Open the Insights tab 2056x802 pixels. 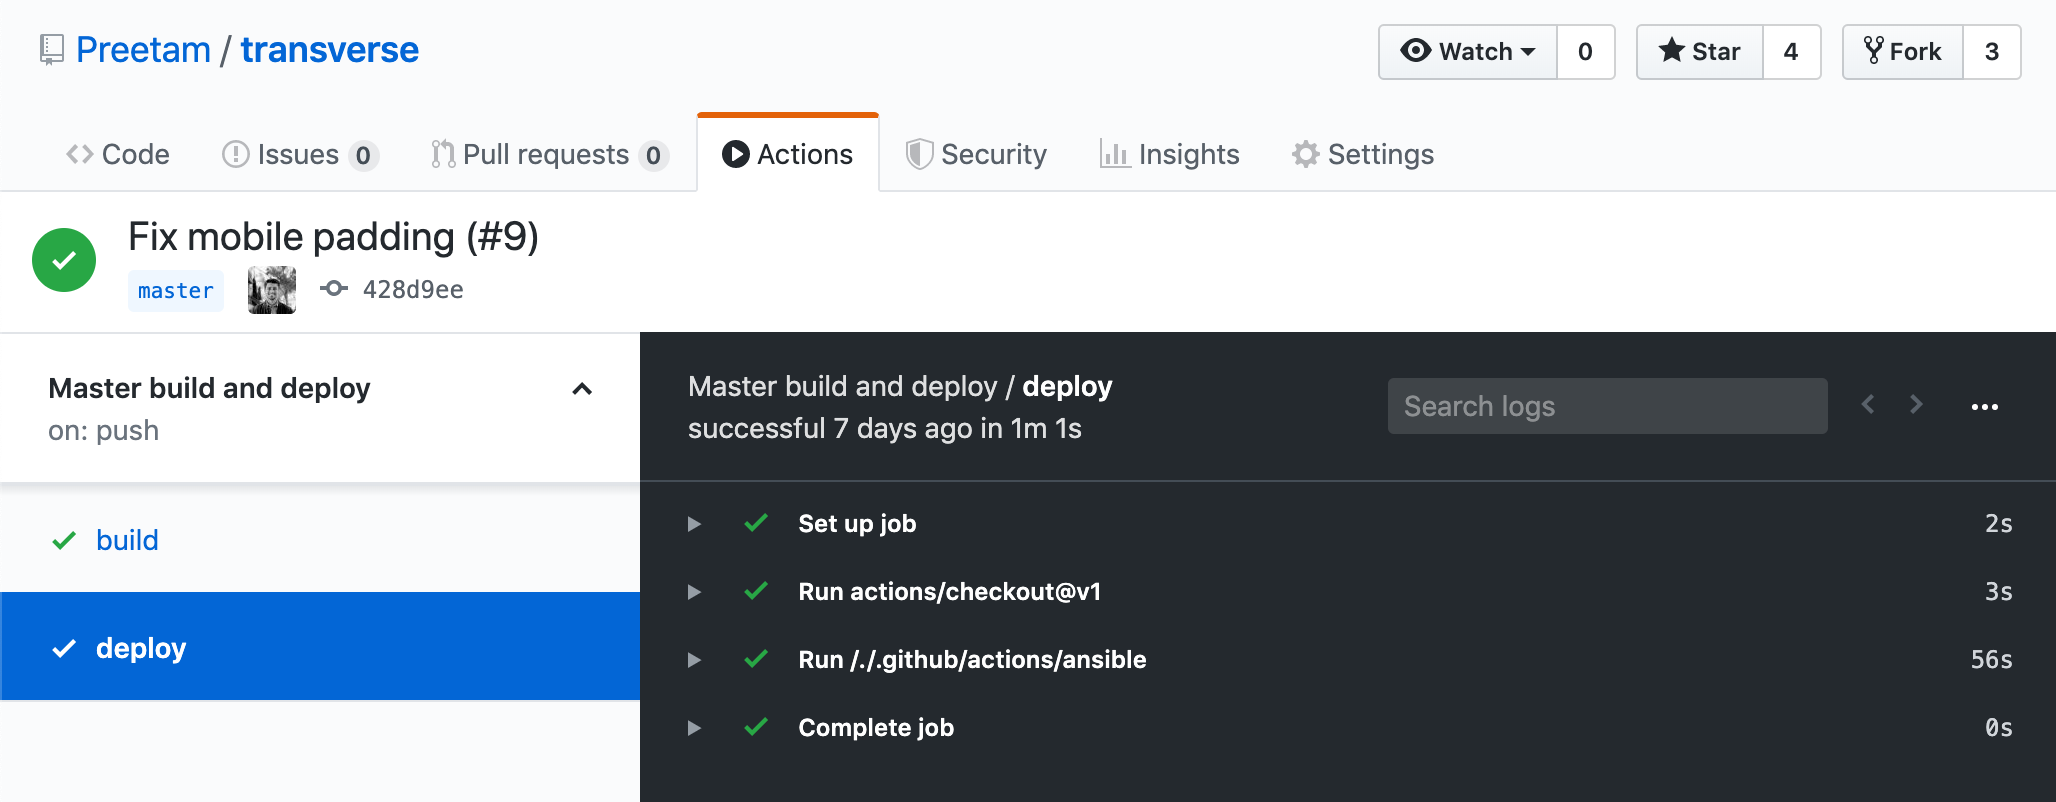pyautogui.click(x=1169, y=154)
